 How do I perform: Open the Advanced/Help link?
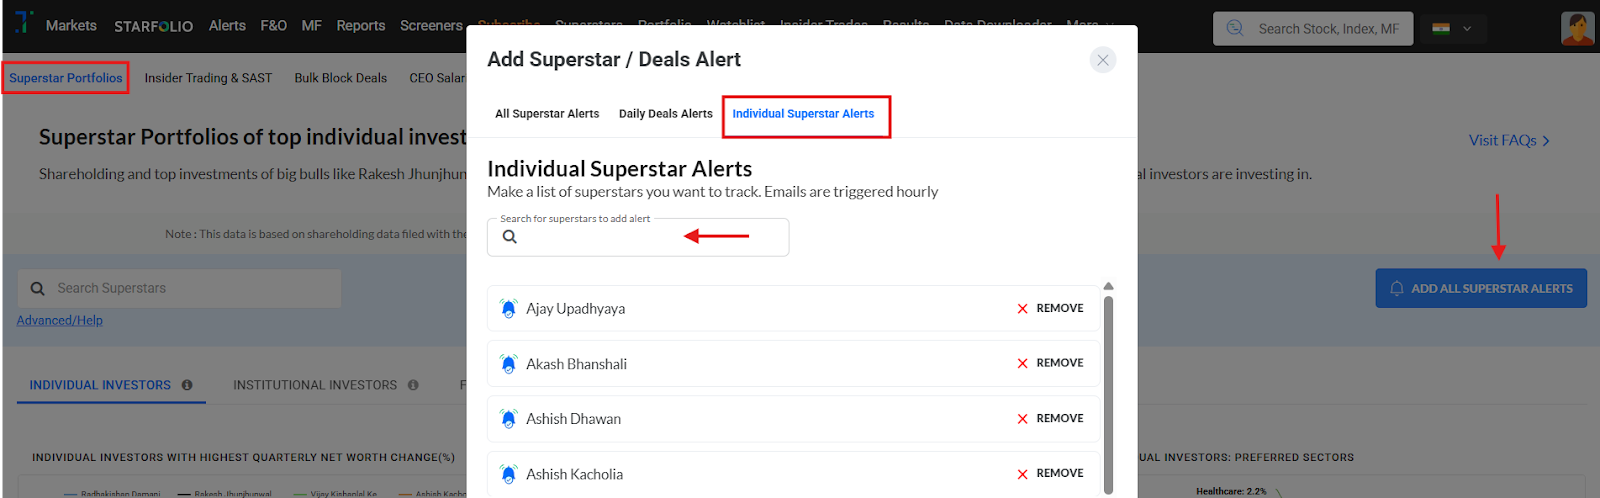60,320
